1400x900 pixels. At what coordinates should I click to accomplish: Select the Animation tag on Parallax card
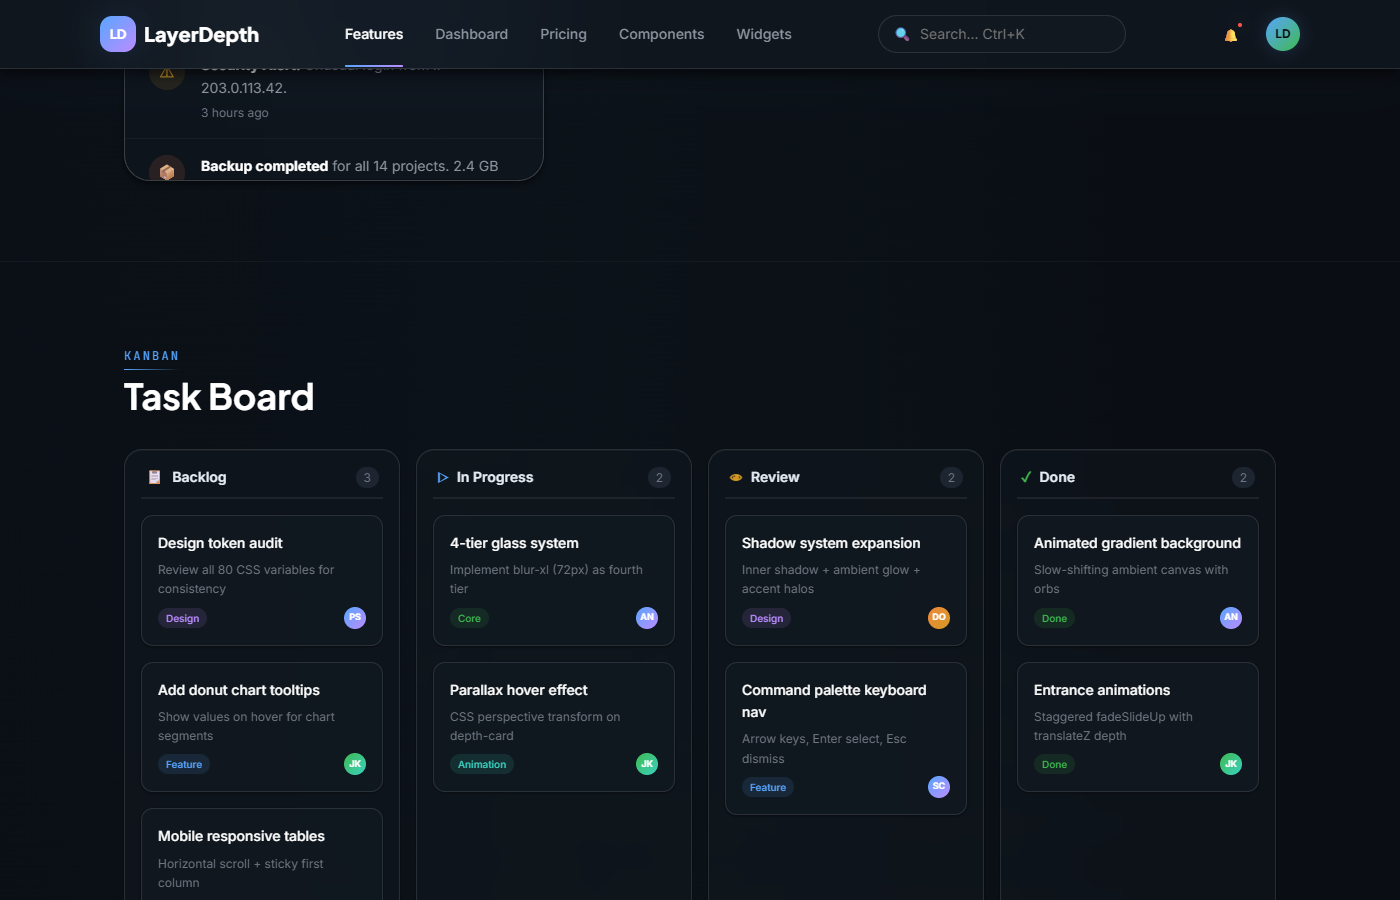[x=482, y=765]
